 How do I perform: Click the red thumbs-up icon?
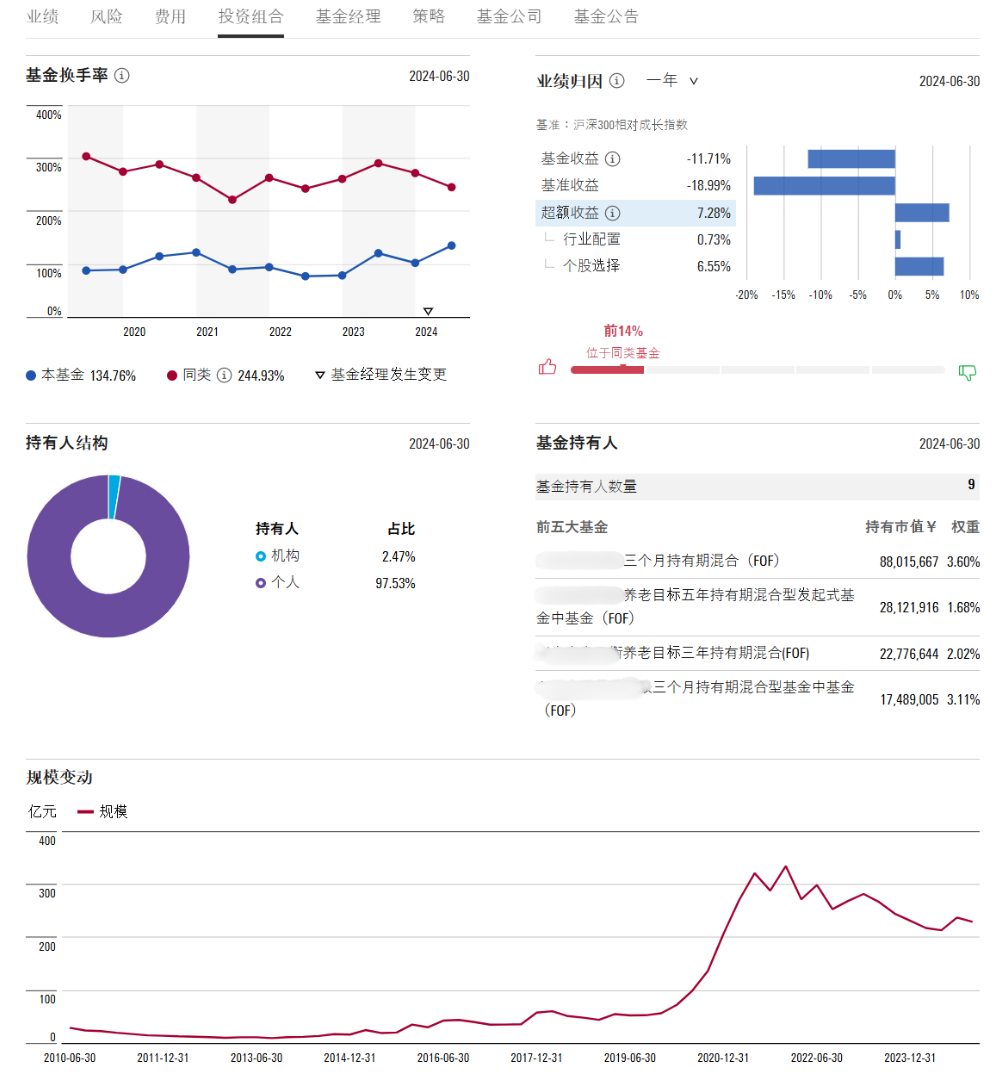pos(548,366)
